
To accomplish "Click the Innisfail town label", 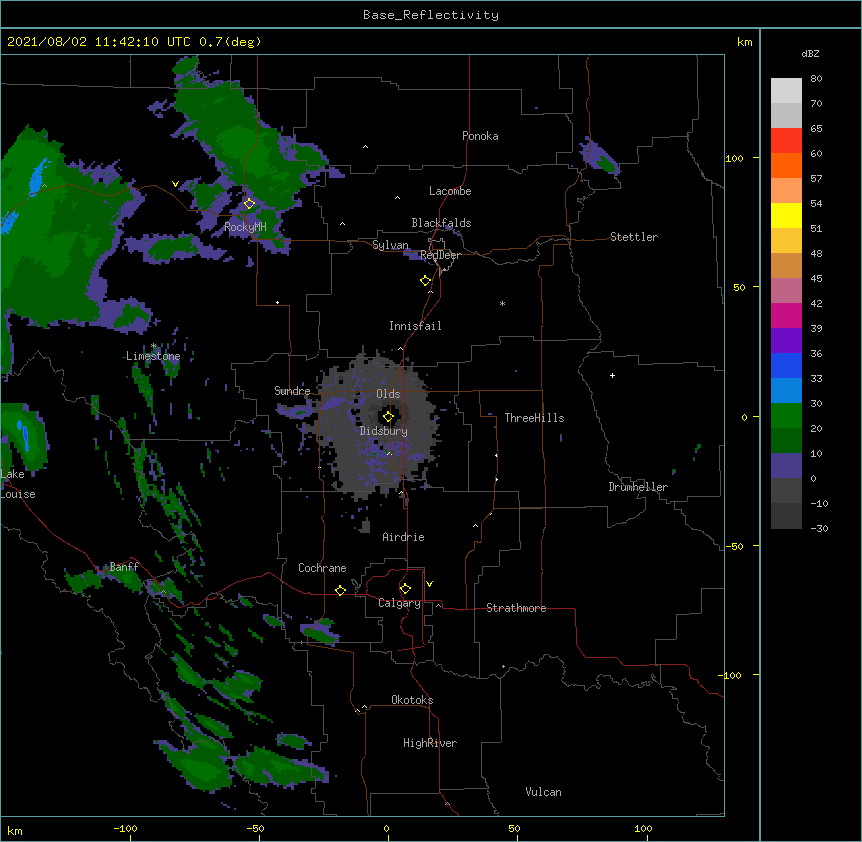I will point(415,326).
